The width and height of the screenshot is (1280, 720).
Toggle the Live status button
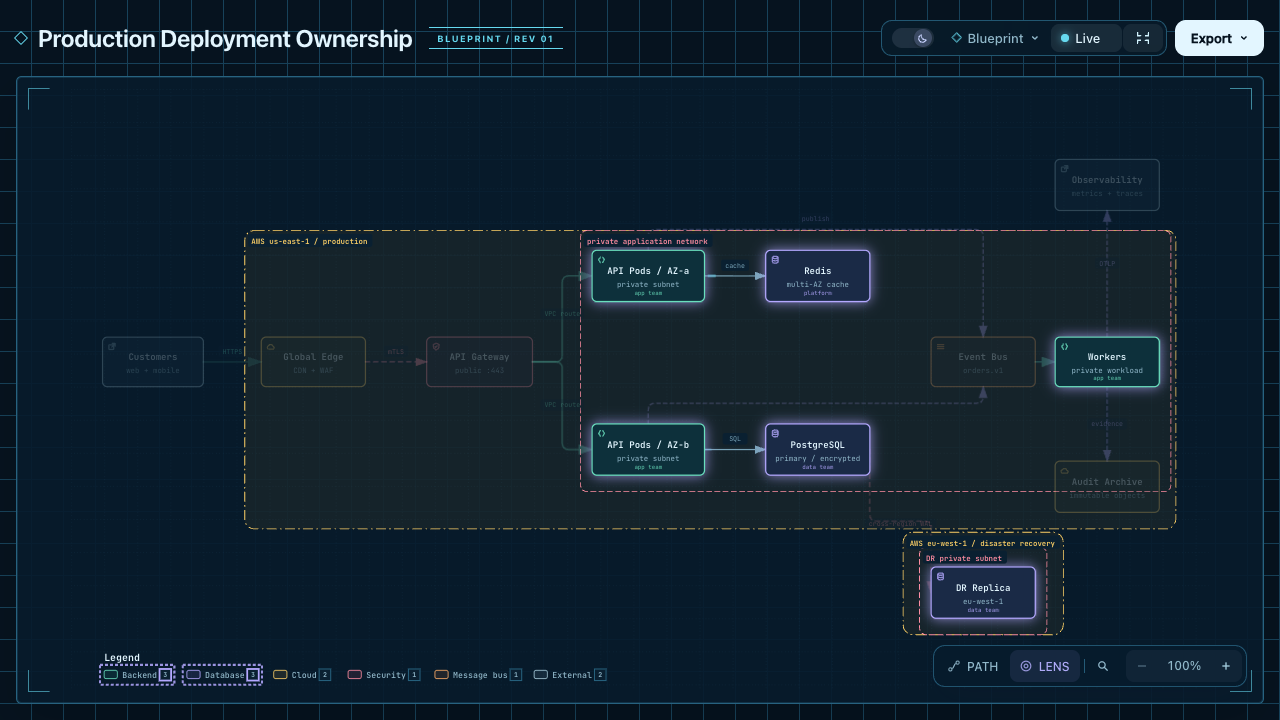pos(1086,38)
